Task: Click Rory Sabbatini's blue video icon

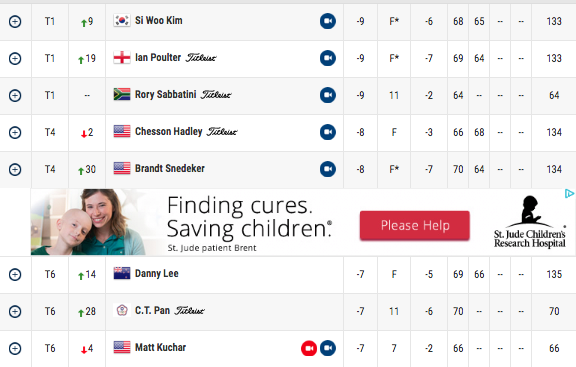Action: [x=328, y=95]
